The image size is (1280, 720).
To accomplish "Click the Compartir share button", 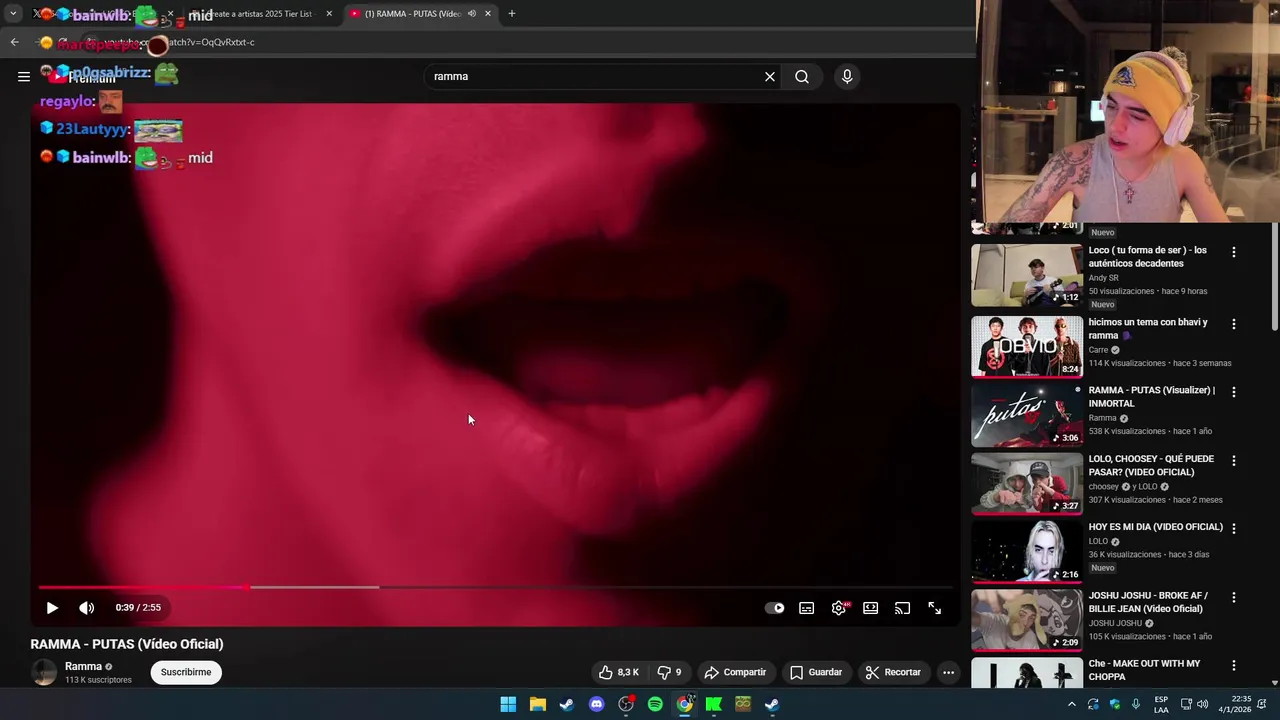I will 735,672.
